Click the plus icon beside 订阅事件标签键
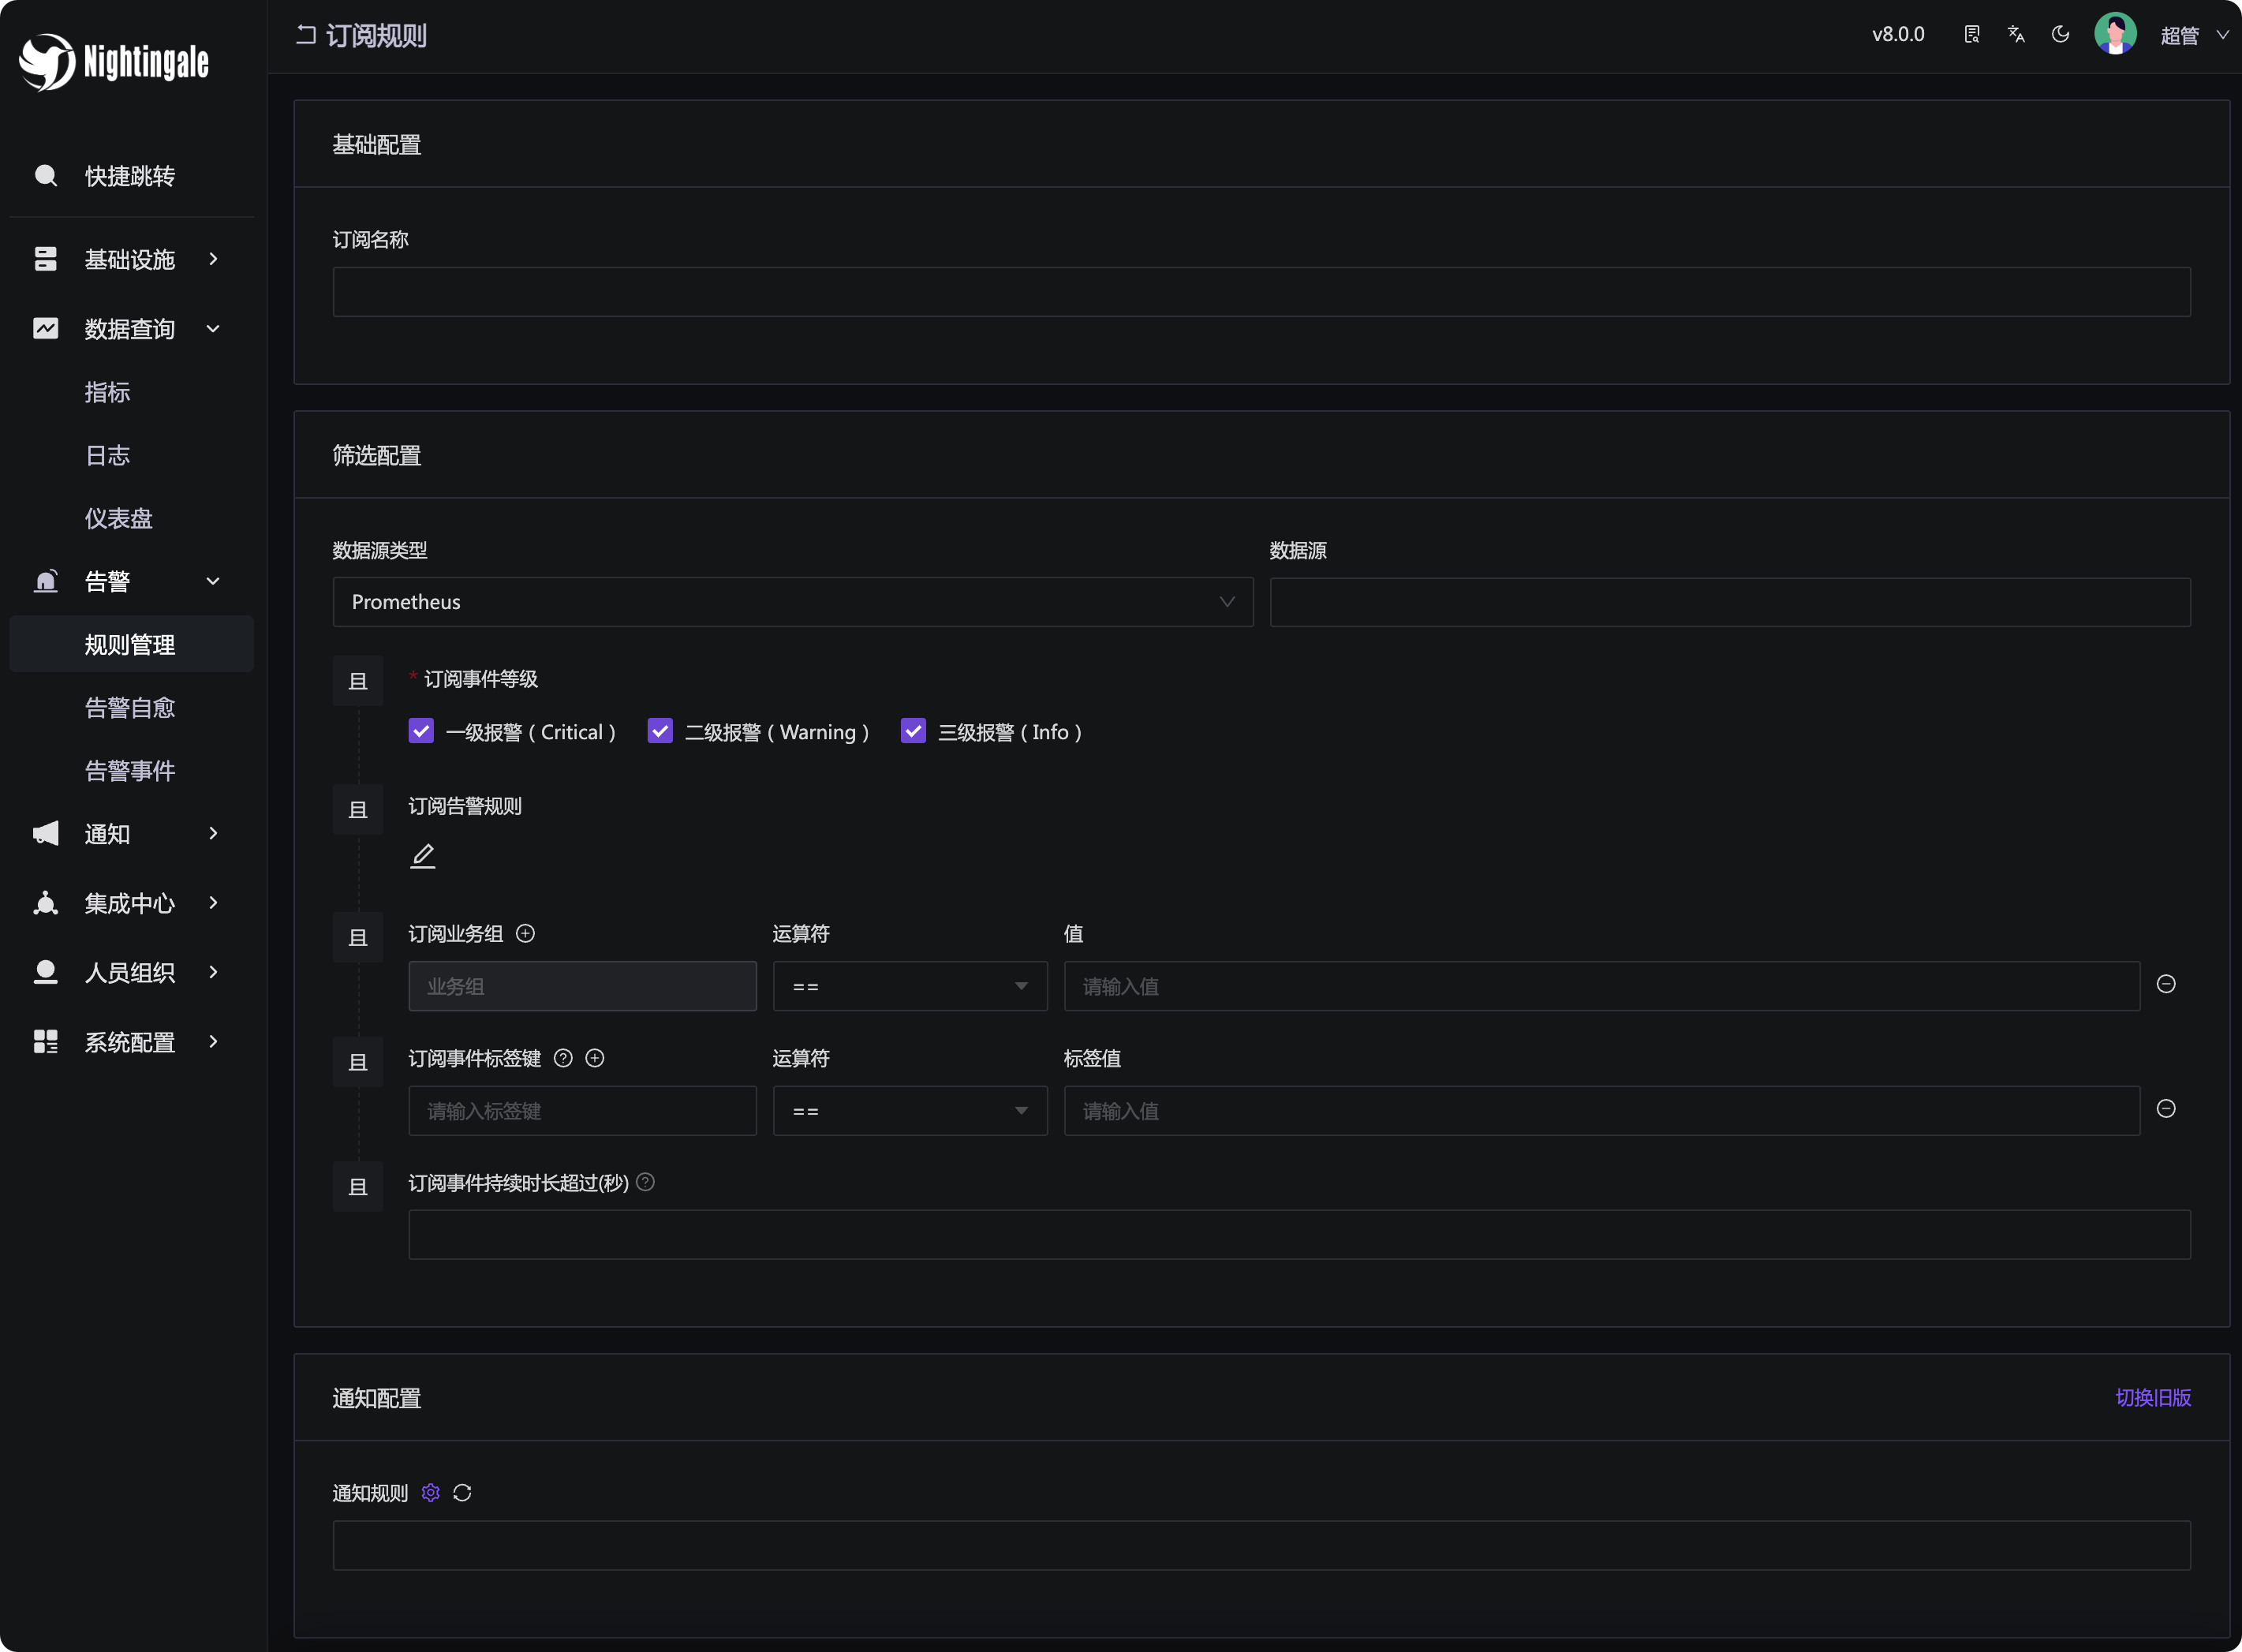Image resolution: width=2242 pixels, height=1652 pixels. (595, 1058)
